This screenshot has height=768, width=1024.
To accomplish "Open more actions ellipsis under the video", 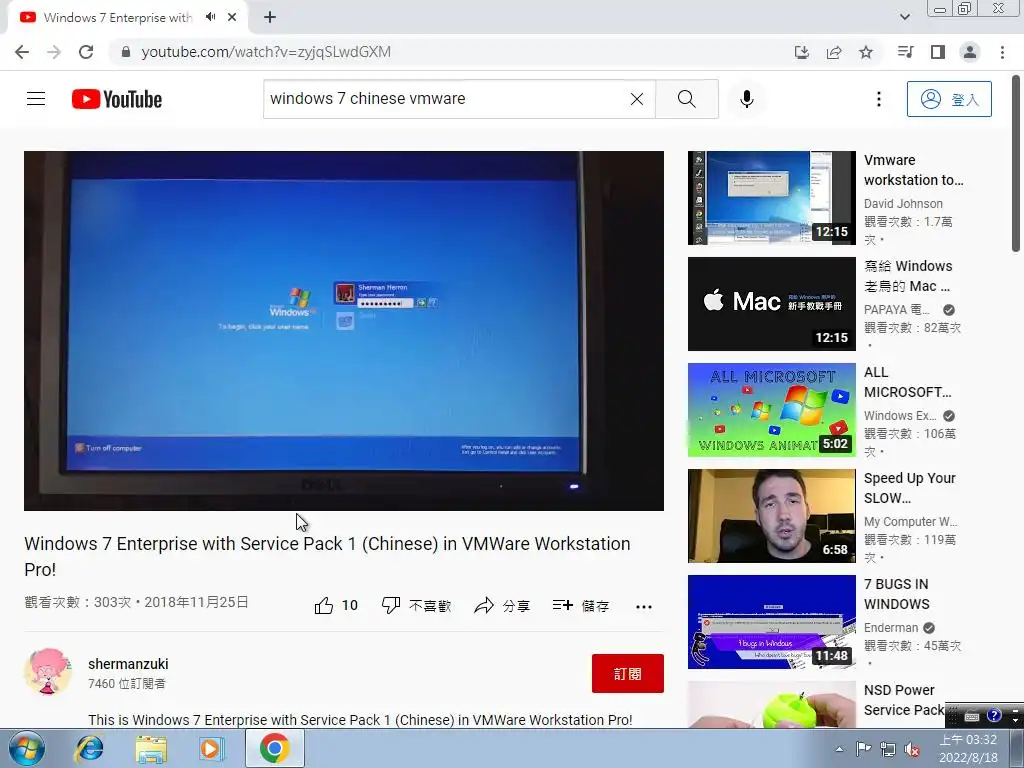I will (x=644, y=607).
